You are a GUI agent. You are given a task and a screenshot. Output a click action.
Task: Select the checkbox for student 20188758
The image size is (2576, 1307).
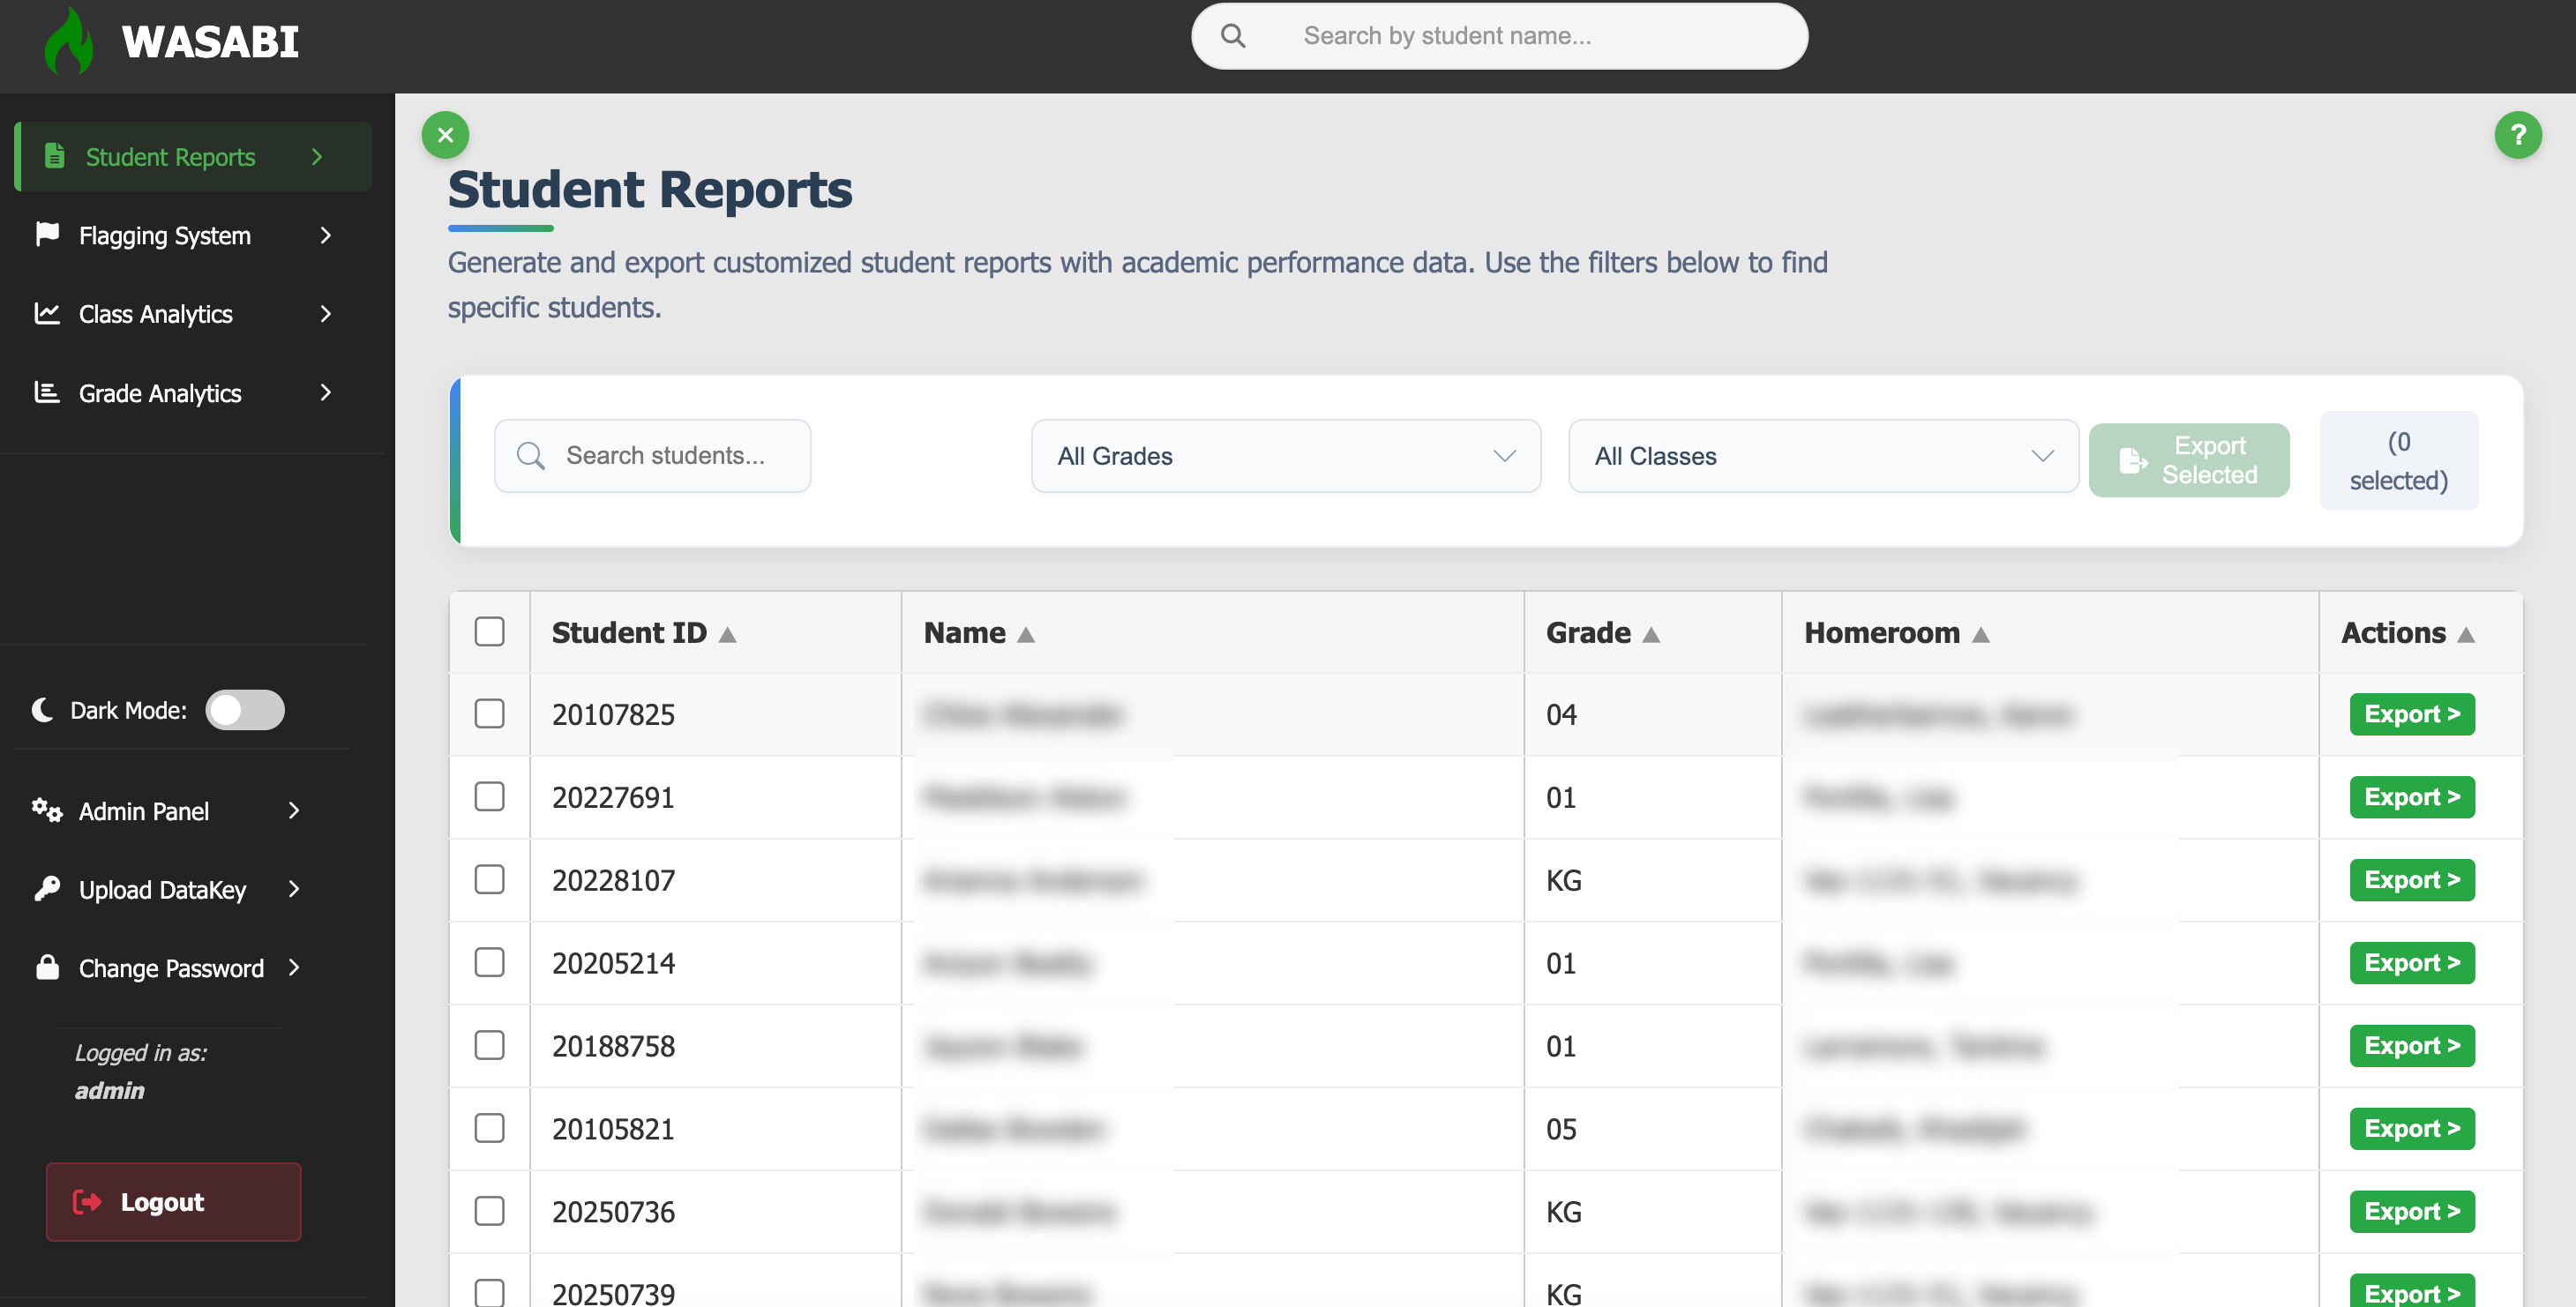click(489, 1046)
